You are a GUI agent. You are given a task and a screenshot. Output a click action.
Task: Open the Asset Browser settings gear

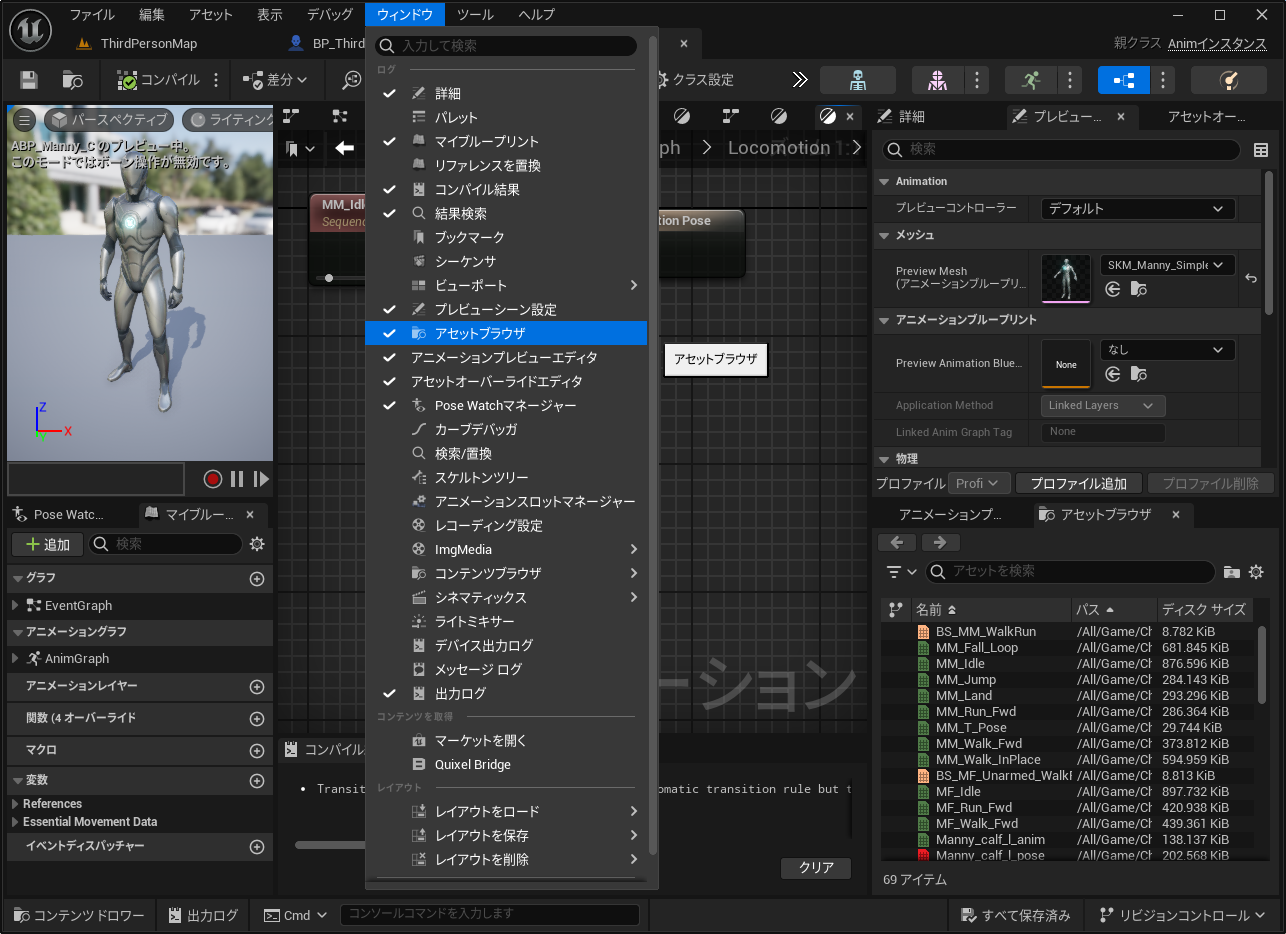point(1257,572)
